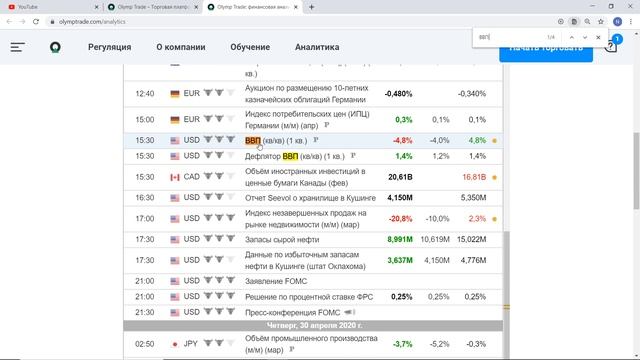The height and width of the screenshot is (360, 640).
Task: Open the Регуляция menu
Action: pos(109,47)
